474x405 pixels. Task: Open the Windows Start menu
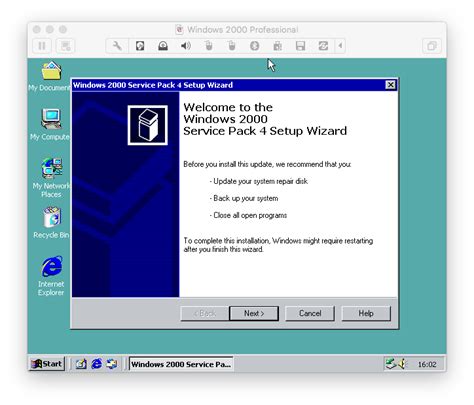47,364
